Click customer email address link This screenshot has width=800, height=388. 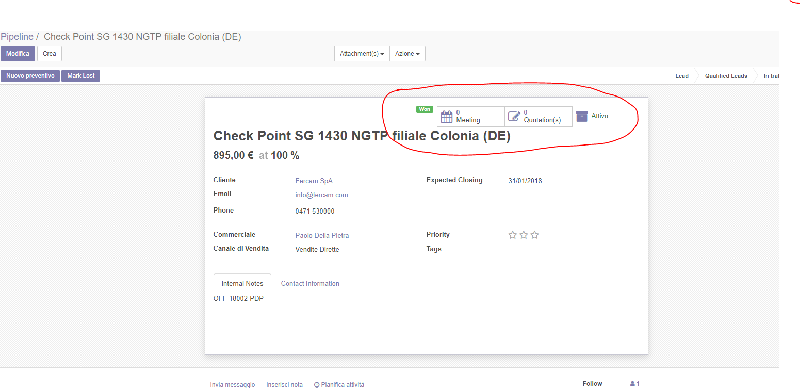[x=322, y=195]
